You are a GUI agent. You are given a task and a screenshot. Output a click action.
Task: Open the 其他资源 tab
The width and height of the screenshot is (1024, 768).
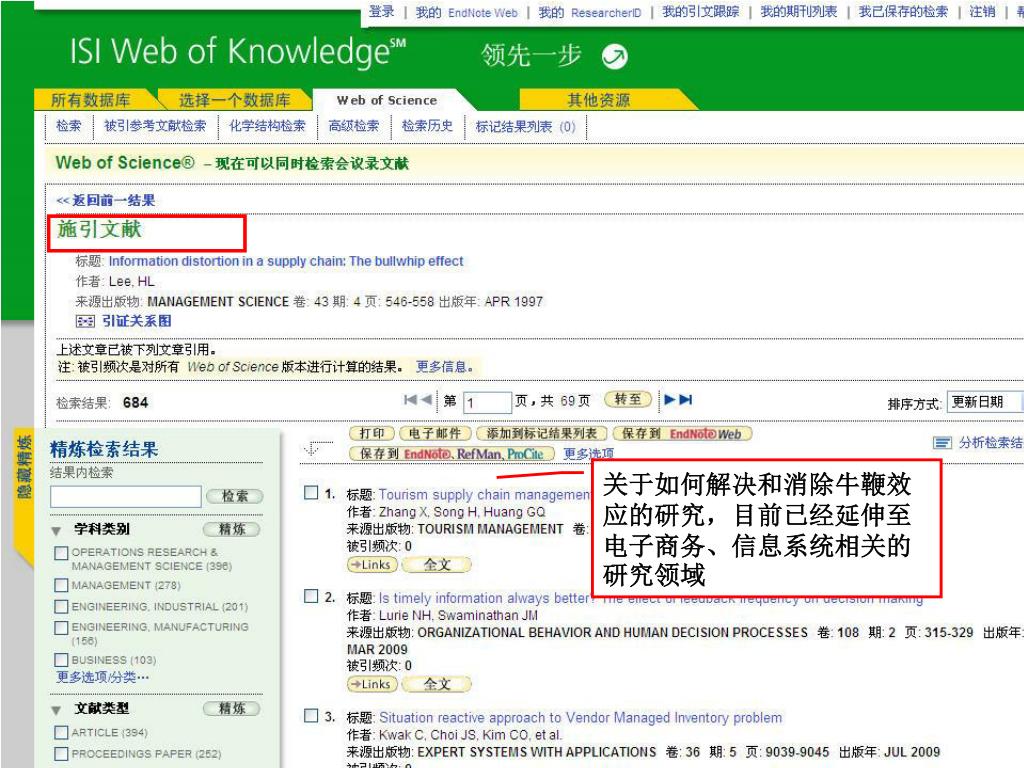[598, 100]
